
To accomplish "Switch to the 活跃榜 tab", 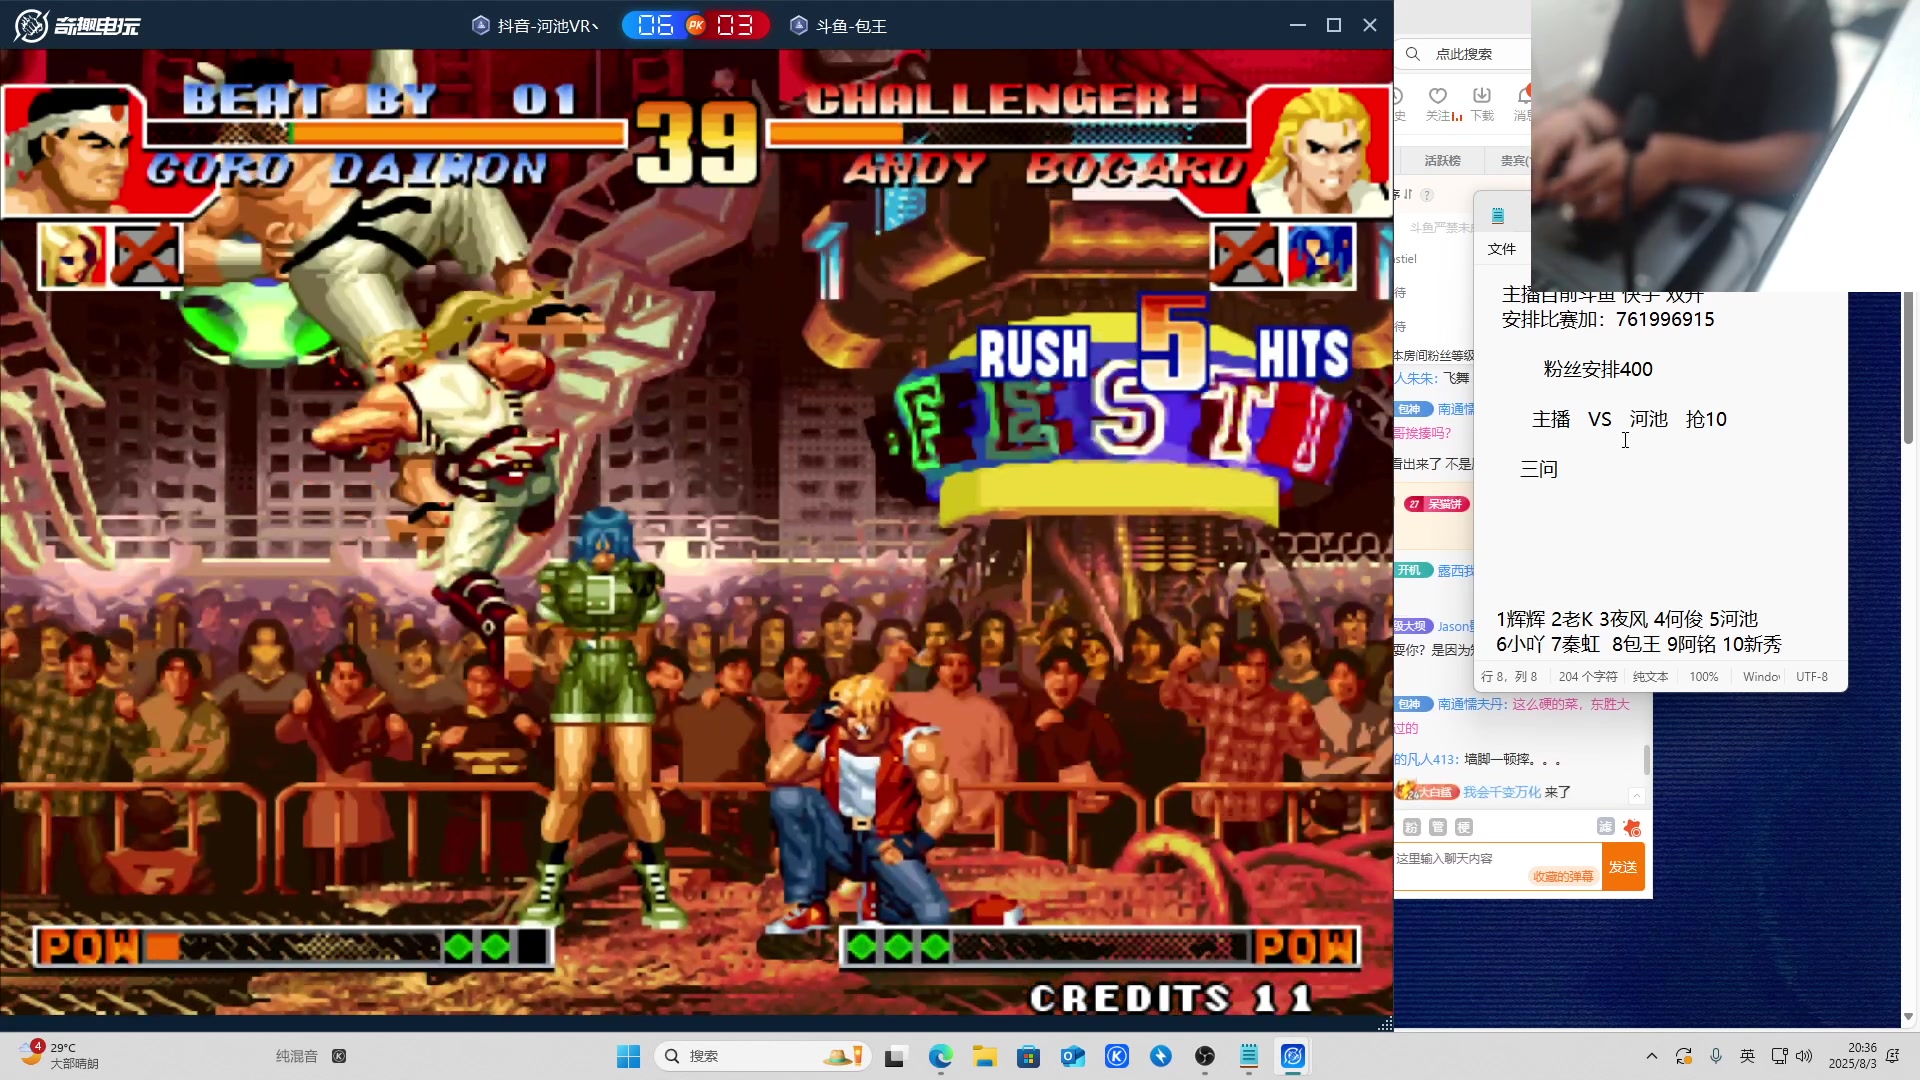I will click(1442, 160).
